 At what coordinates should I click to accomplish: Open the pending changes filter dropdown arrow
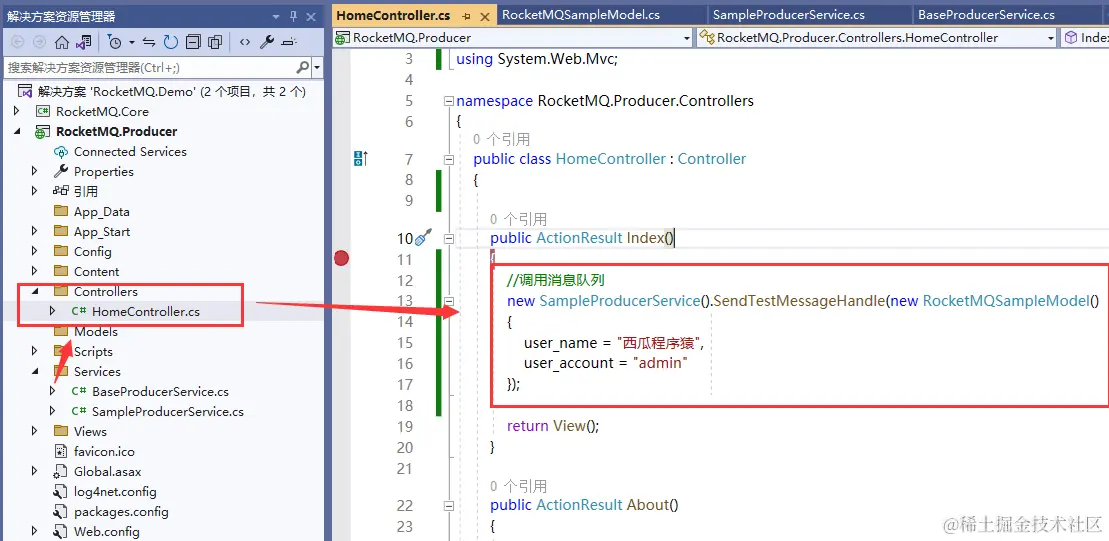132,42
